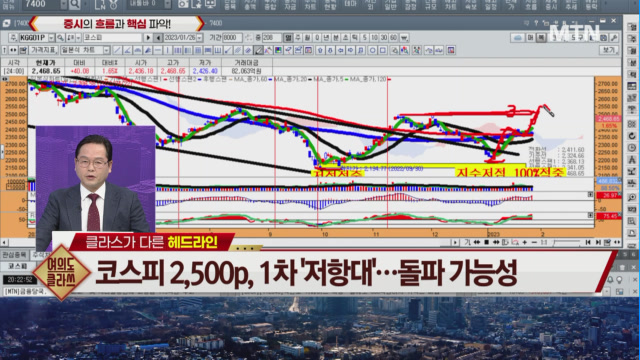The height and width of the screenshot is (360, 640).
Task: Click the lightbulb icon bottom right
Action: (x=619, y=280)
